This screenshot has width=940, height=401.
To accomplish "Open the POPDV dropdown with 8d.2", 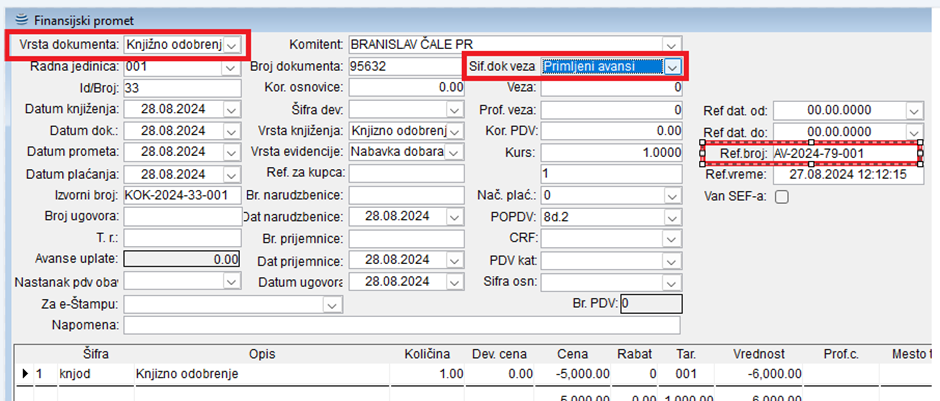I will [x=672, y=217].
